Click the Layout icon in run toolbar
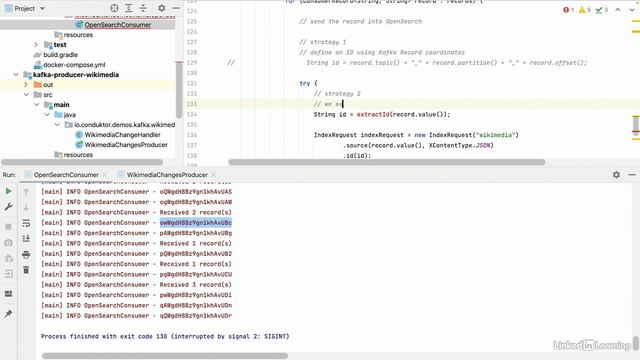Screen dimensions: 640x360 coord(9,294)
